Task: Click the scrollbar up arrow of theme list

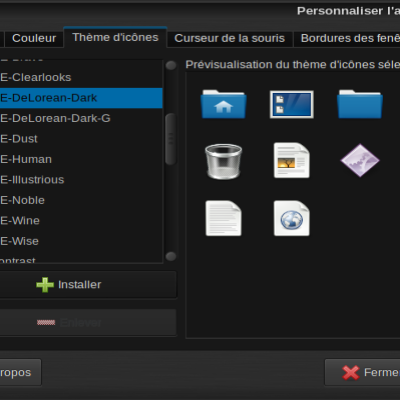Action: click(171, 65)
